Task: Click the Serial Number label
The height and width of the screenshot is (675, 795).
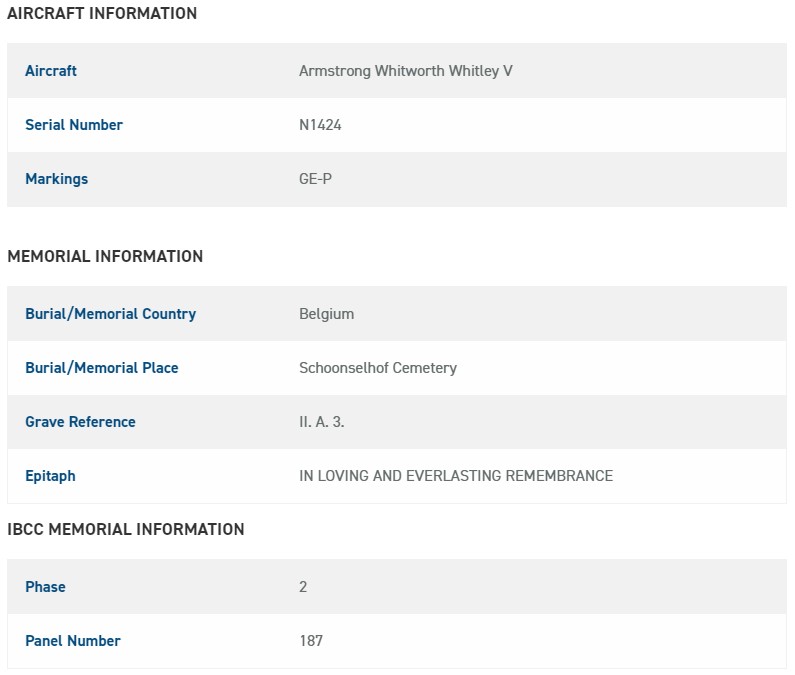Action: click(74, 125)
